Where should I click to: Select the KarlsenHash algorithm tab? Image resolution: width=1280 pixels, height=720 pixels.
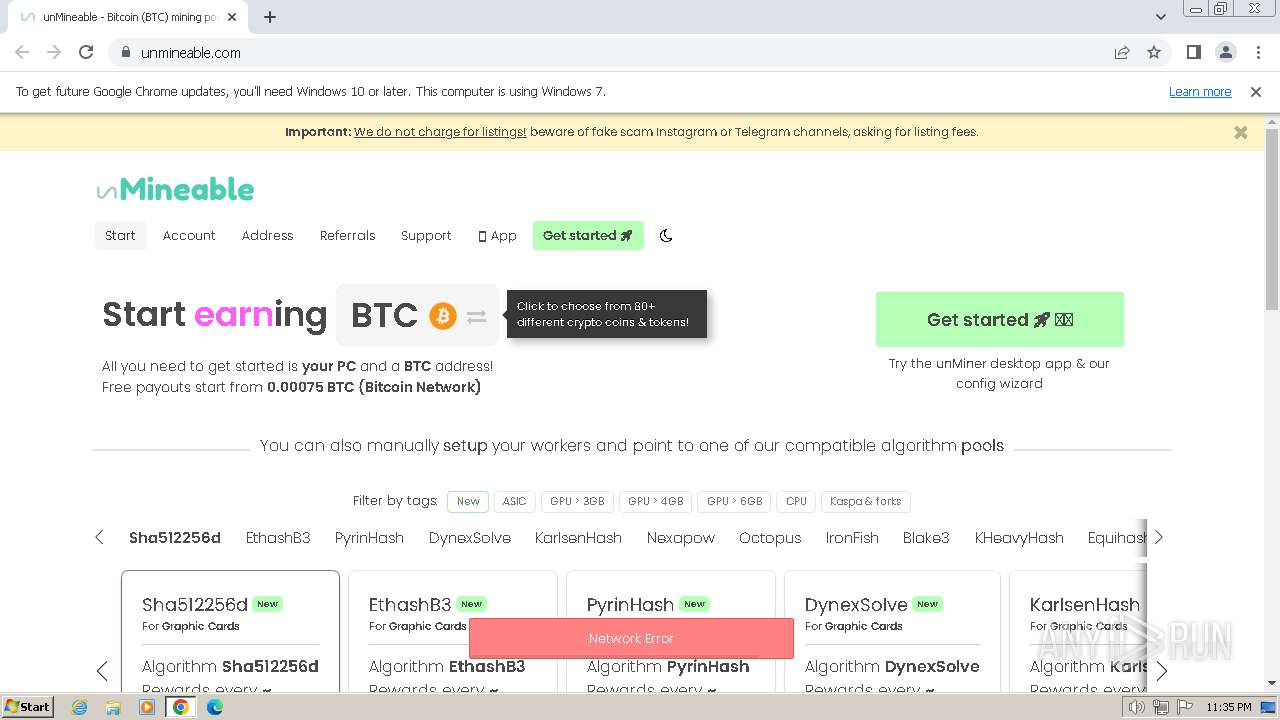pos(578,537)
